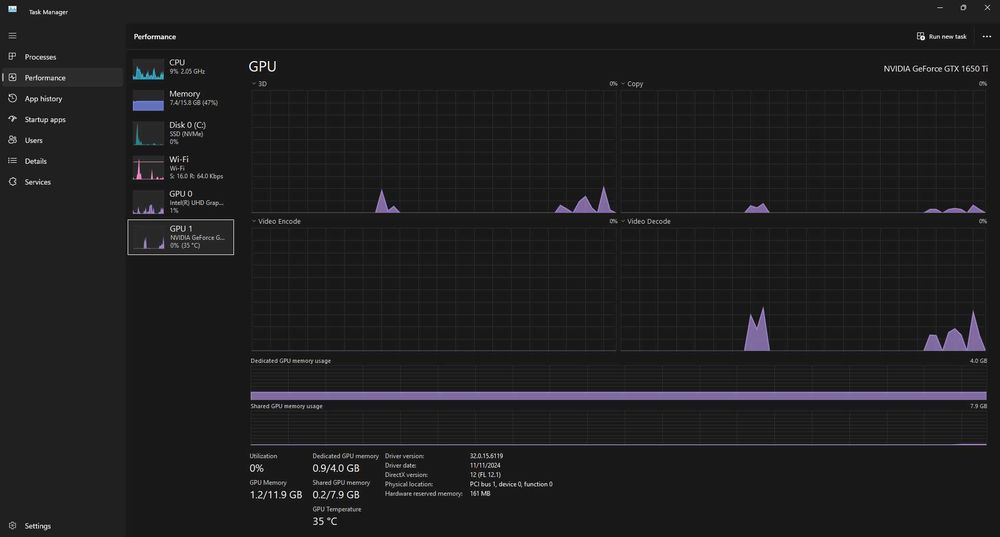Open the Video Encode graph dropdown
The width and height of the screenshot is (1000, 537).
[x=254, y=221]
